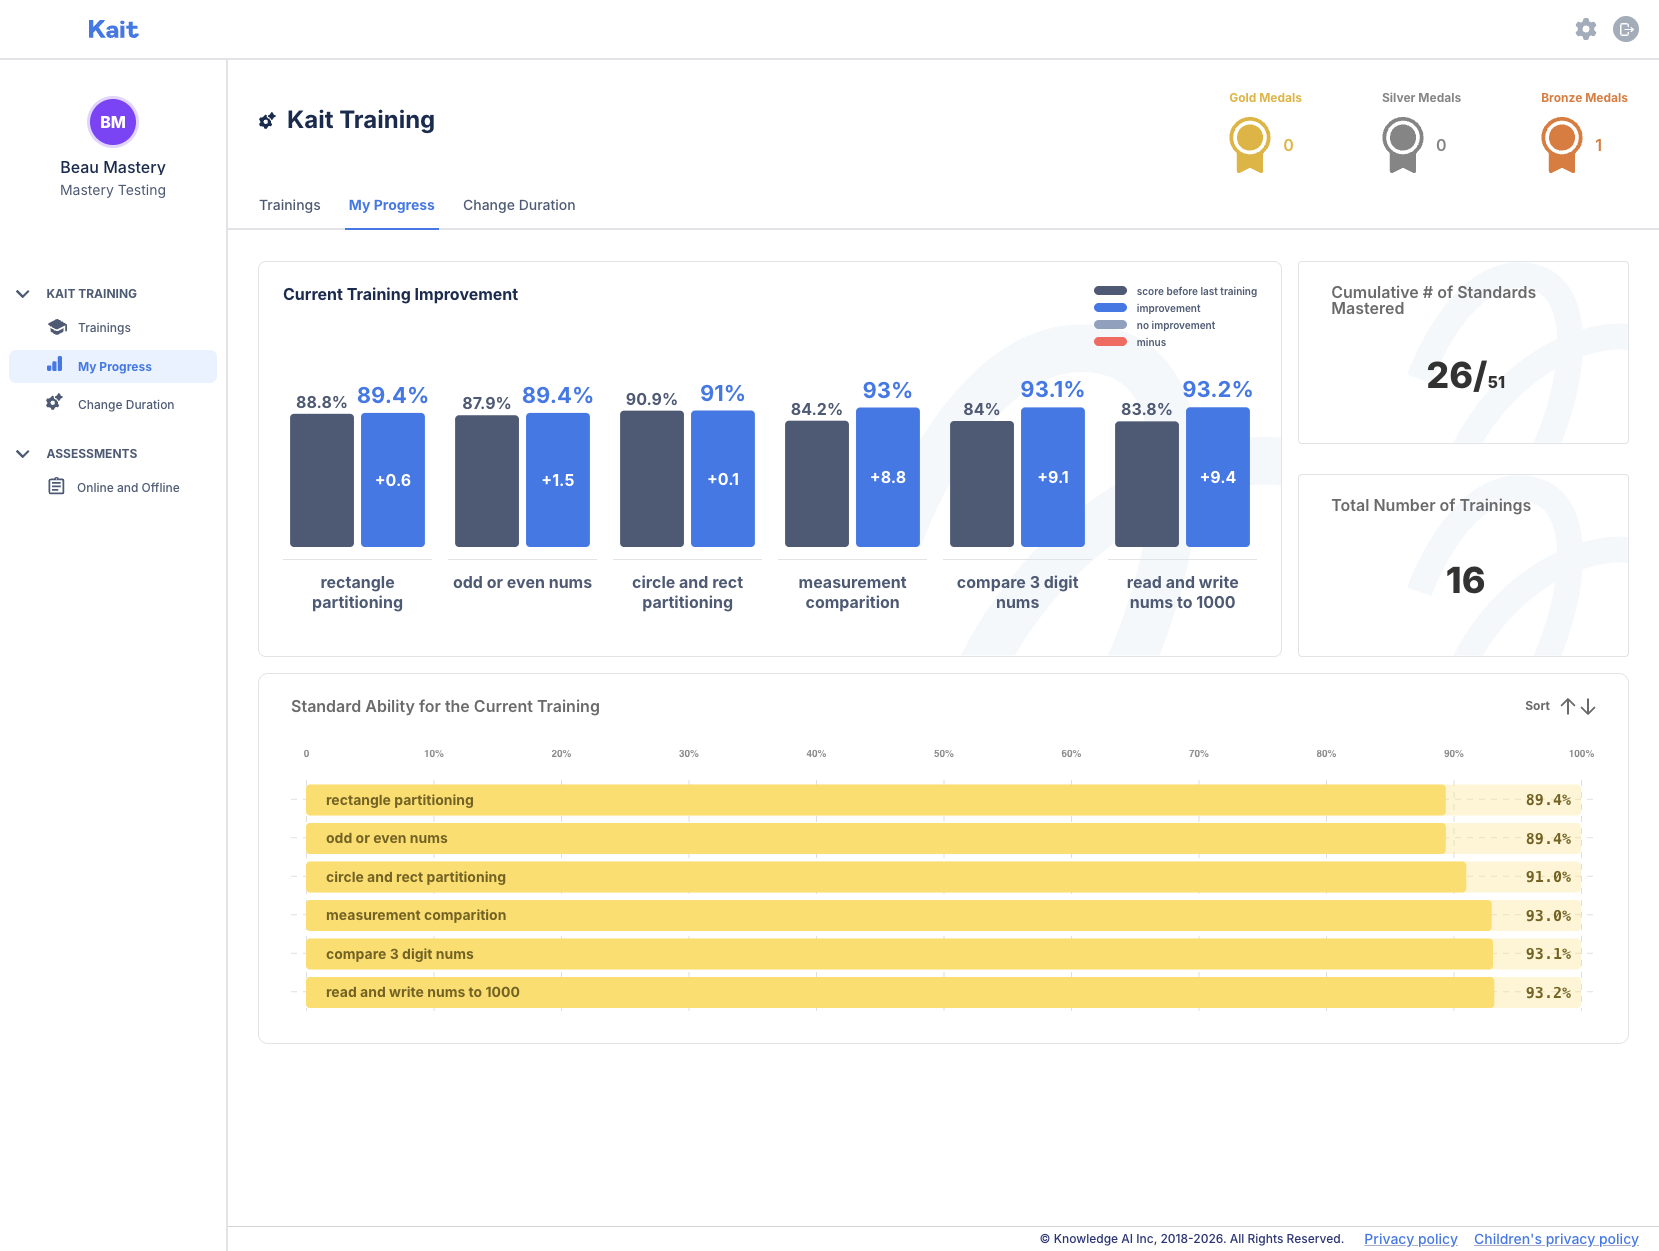Click the Kait logo
This screenshot has width=1659, height=1251.
113,29
